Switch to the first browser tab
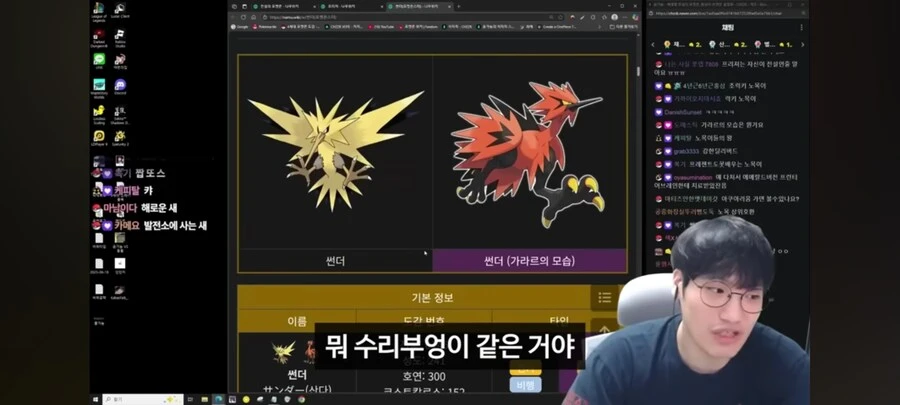 (x=282, y=6)
